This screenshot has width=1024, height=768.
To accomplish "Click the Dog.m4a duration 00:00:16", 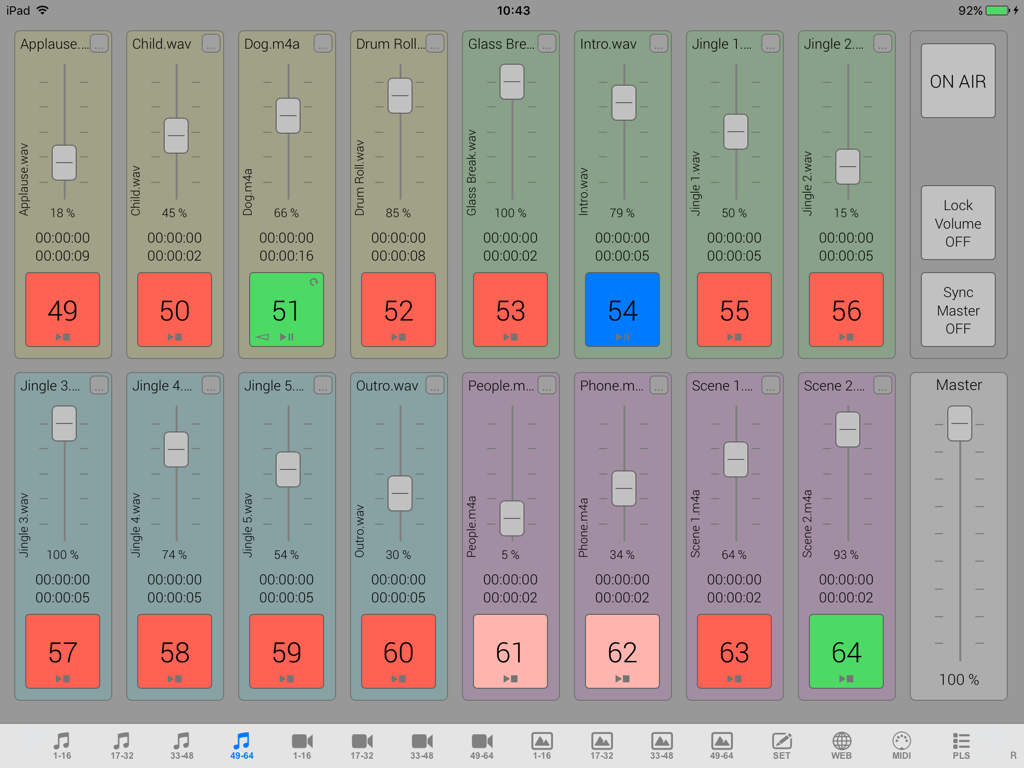I will tap(287, 256).
